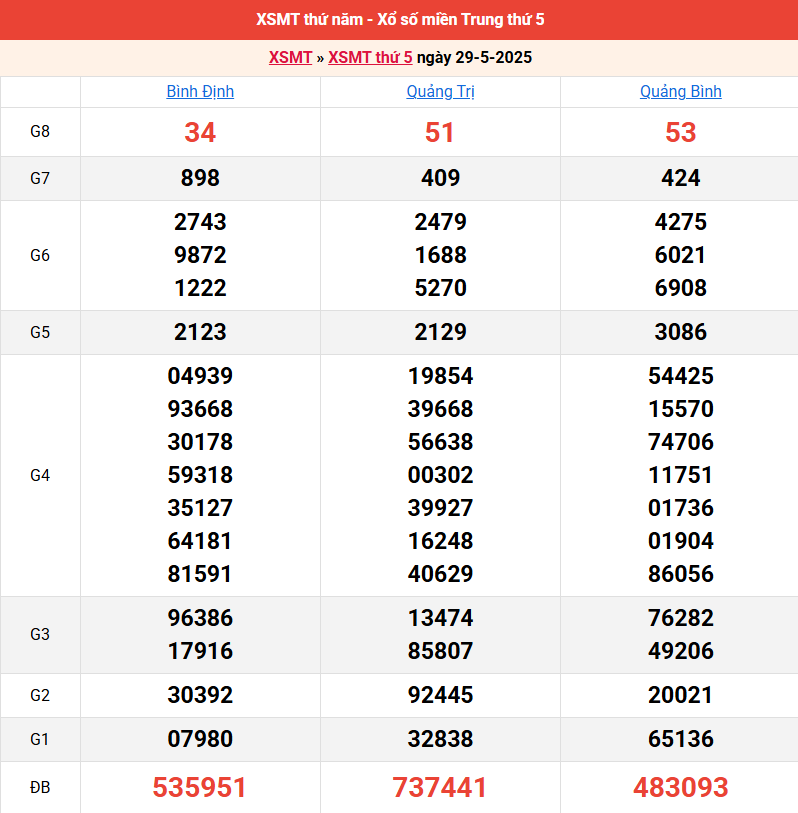This screenshot has height=813, width=798.
Task: Open the Quảng Bình province link
Action: pyautogui.click(x=680, y=92)
